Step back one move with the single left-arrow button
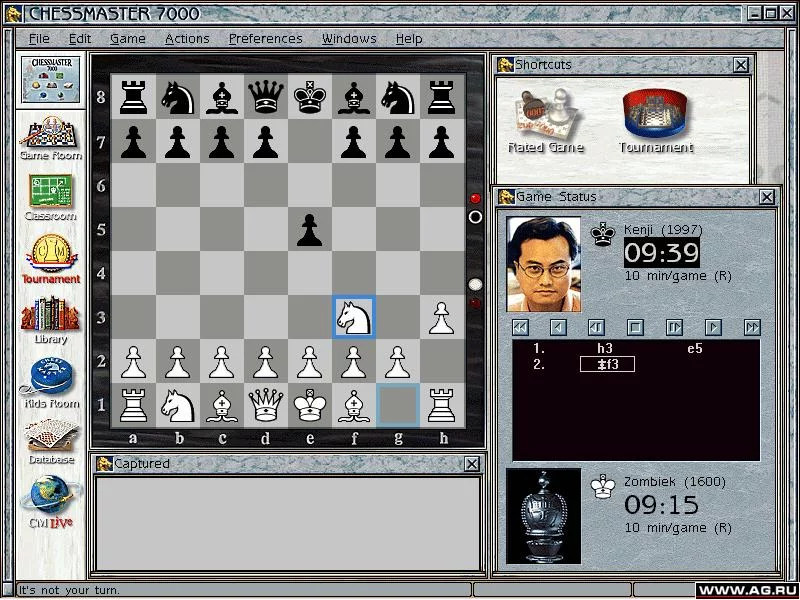Image resolution: width=800 pixels, height=600 pixels. click(x=558, y=327)
